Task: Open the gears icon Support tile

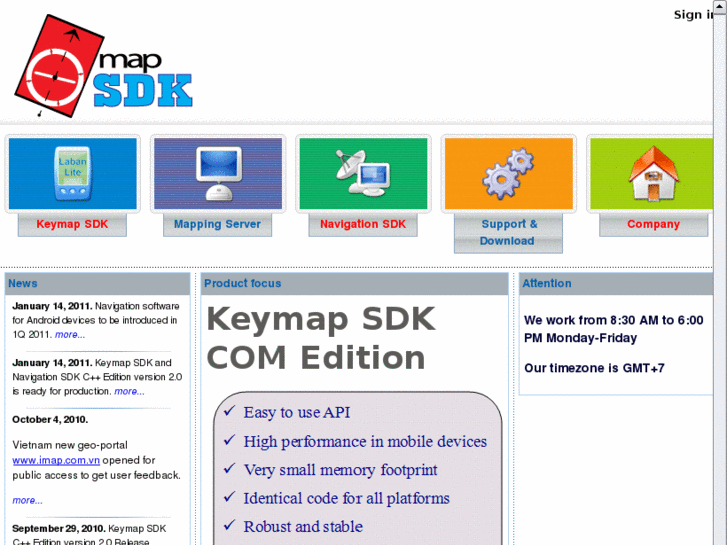Action: click(509, 173)
